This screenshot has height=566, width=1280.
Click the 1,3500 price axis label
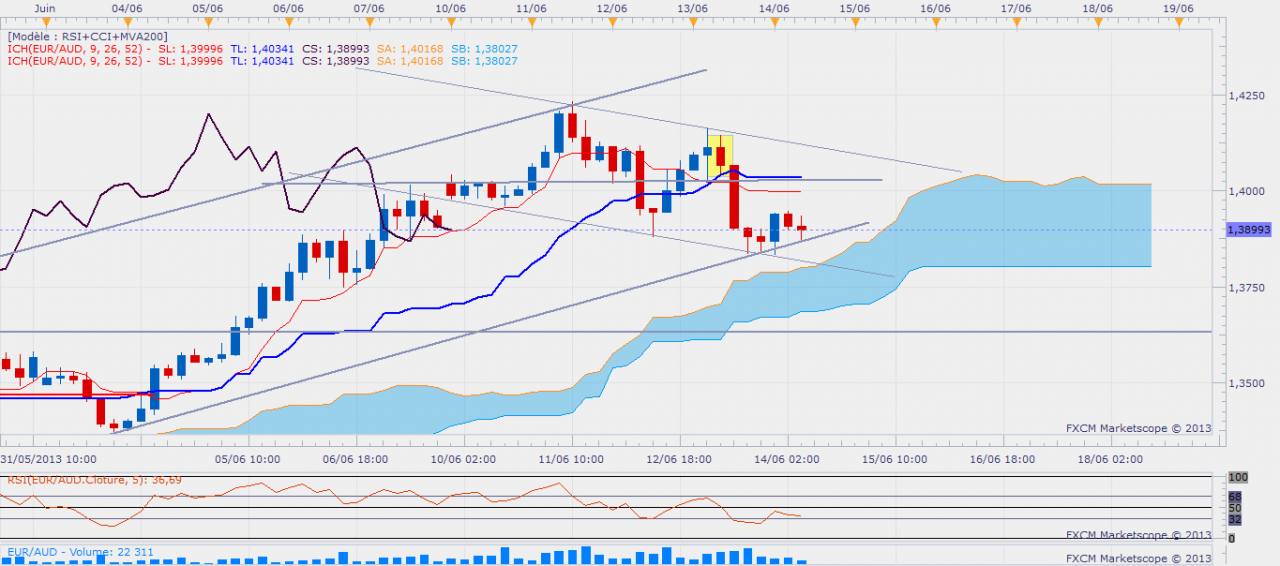(1247, 383)
